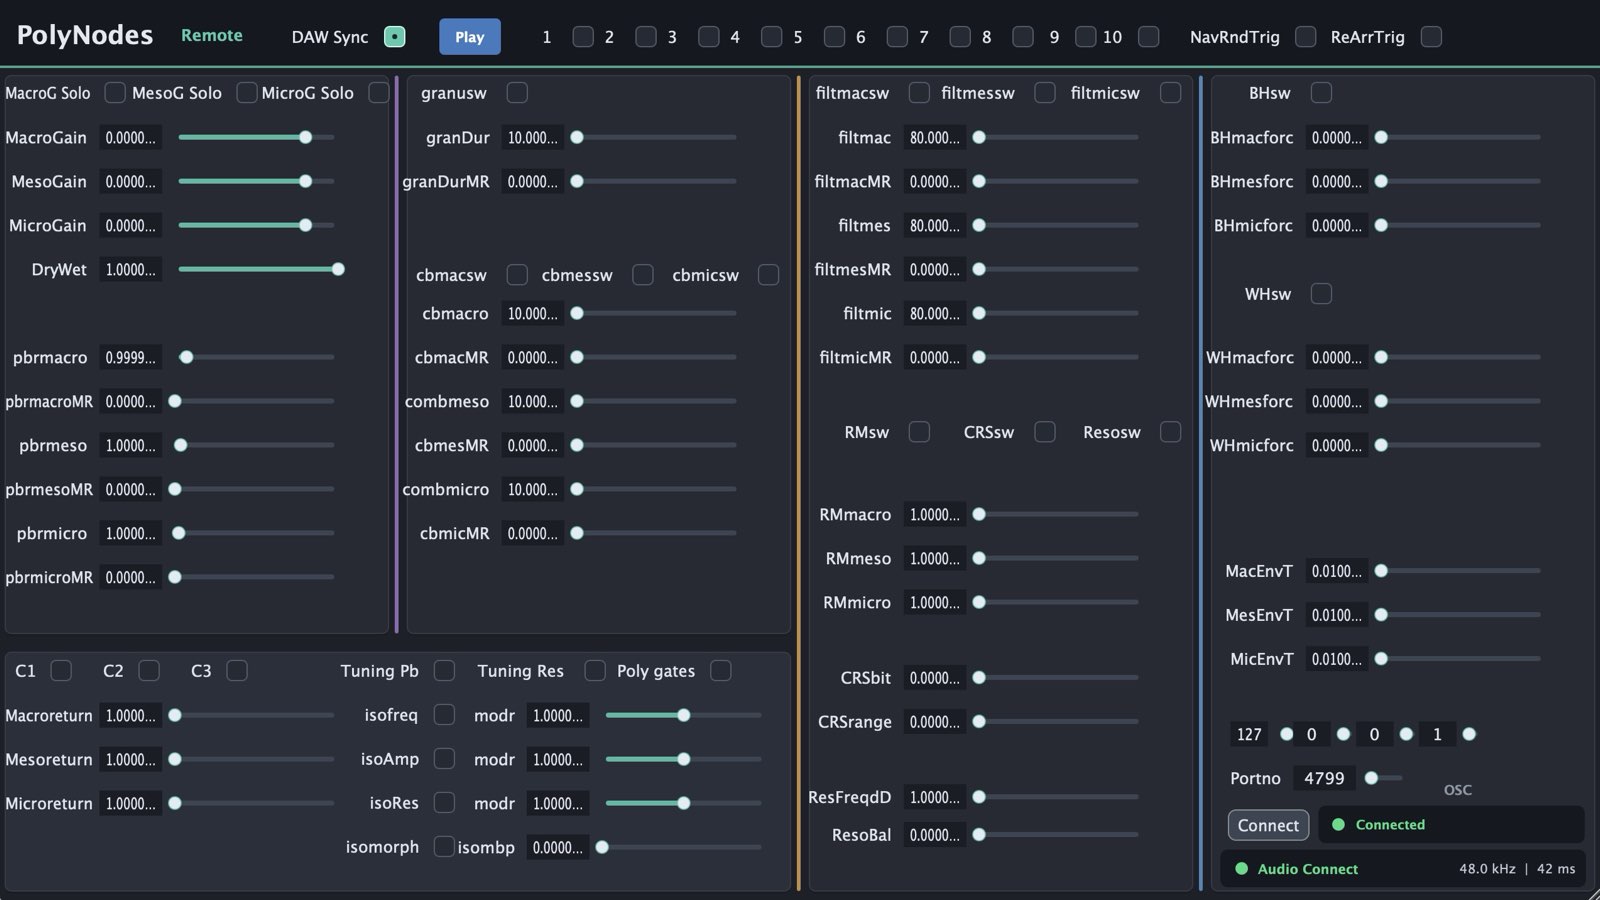Enable the isomorph checkbox

pos(444,847)
